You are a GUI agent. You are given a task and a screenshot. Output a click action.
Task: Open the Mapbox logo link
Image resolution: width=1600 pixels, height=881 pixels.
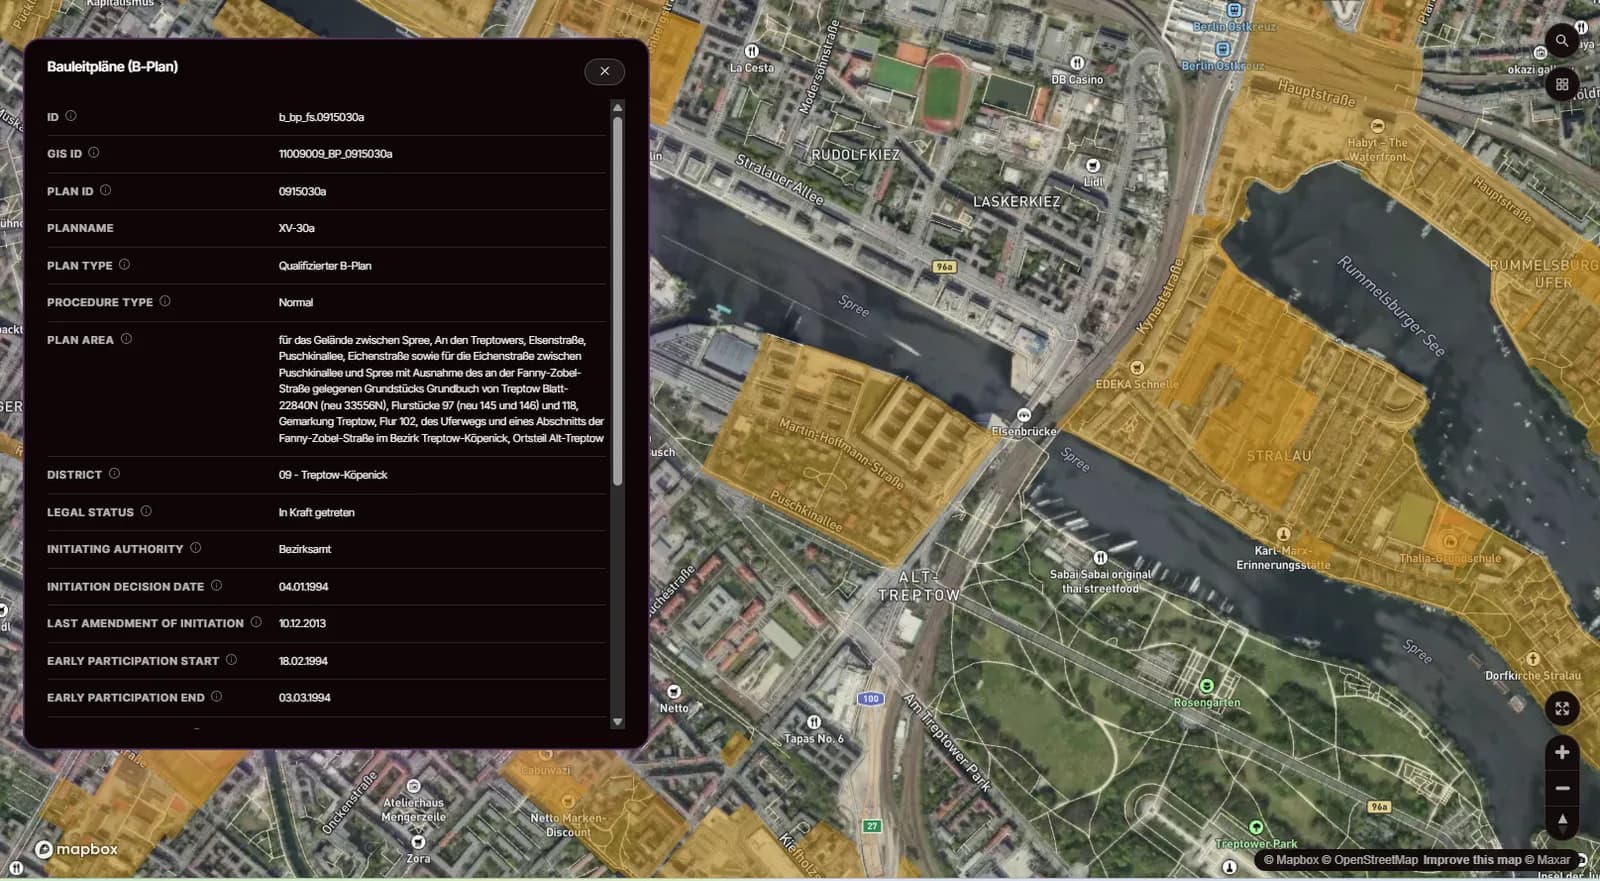77,849
